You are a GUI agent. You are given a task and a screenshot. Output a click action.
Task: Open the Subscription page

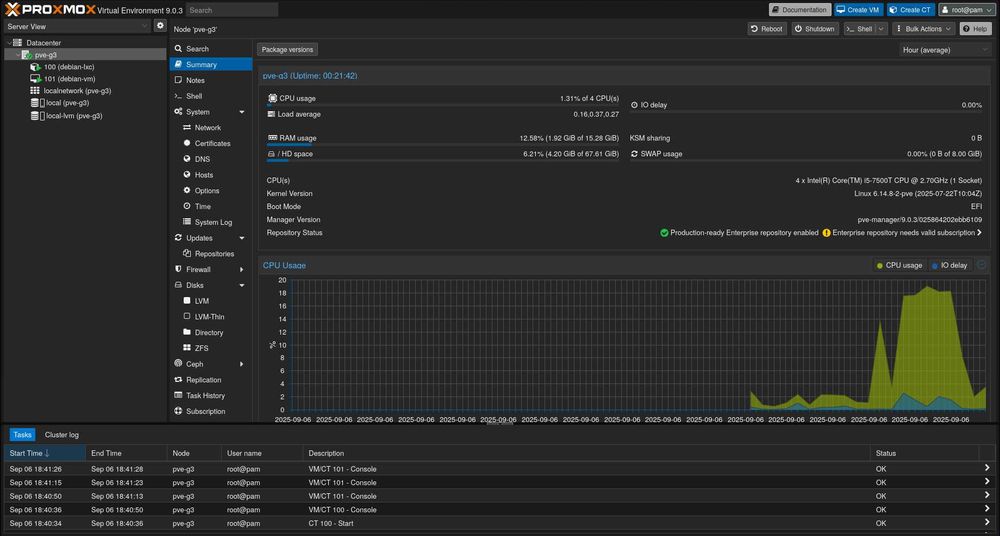210,412
